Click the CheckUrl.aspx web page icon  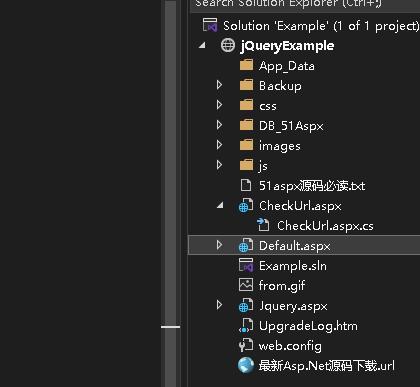point(246,205)
